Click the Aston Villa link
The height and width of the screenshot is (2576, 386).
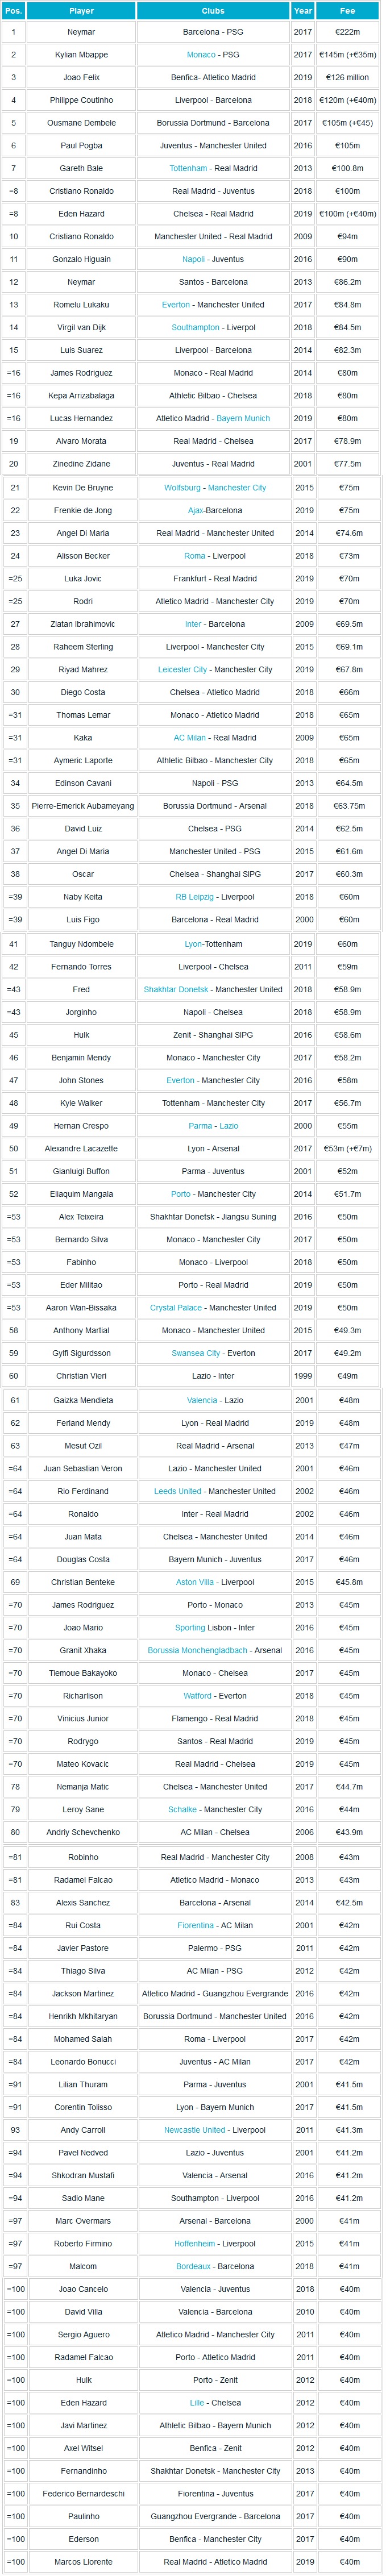pyautogui.click(x=186, y=1582)
